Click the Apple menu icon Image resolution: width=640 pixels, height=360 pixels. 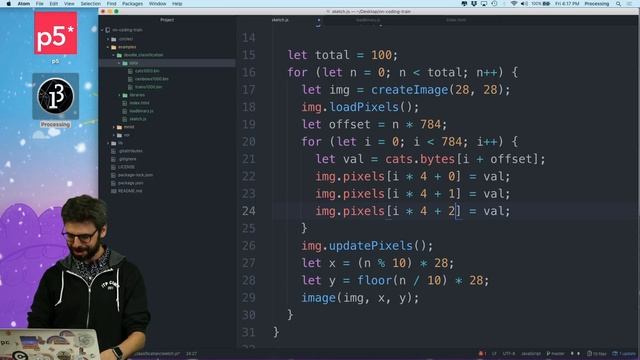click(x=9, y=4)
